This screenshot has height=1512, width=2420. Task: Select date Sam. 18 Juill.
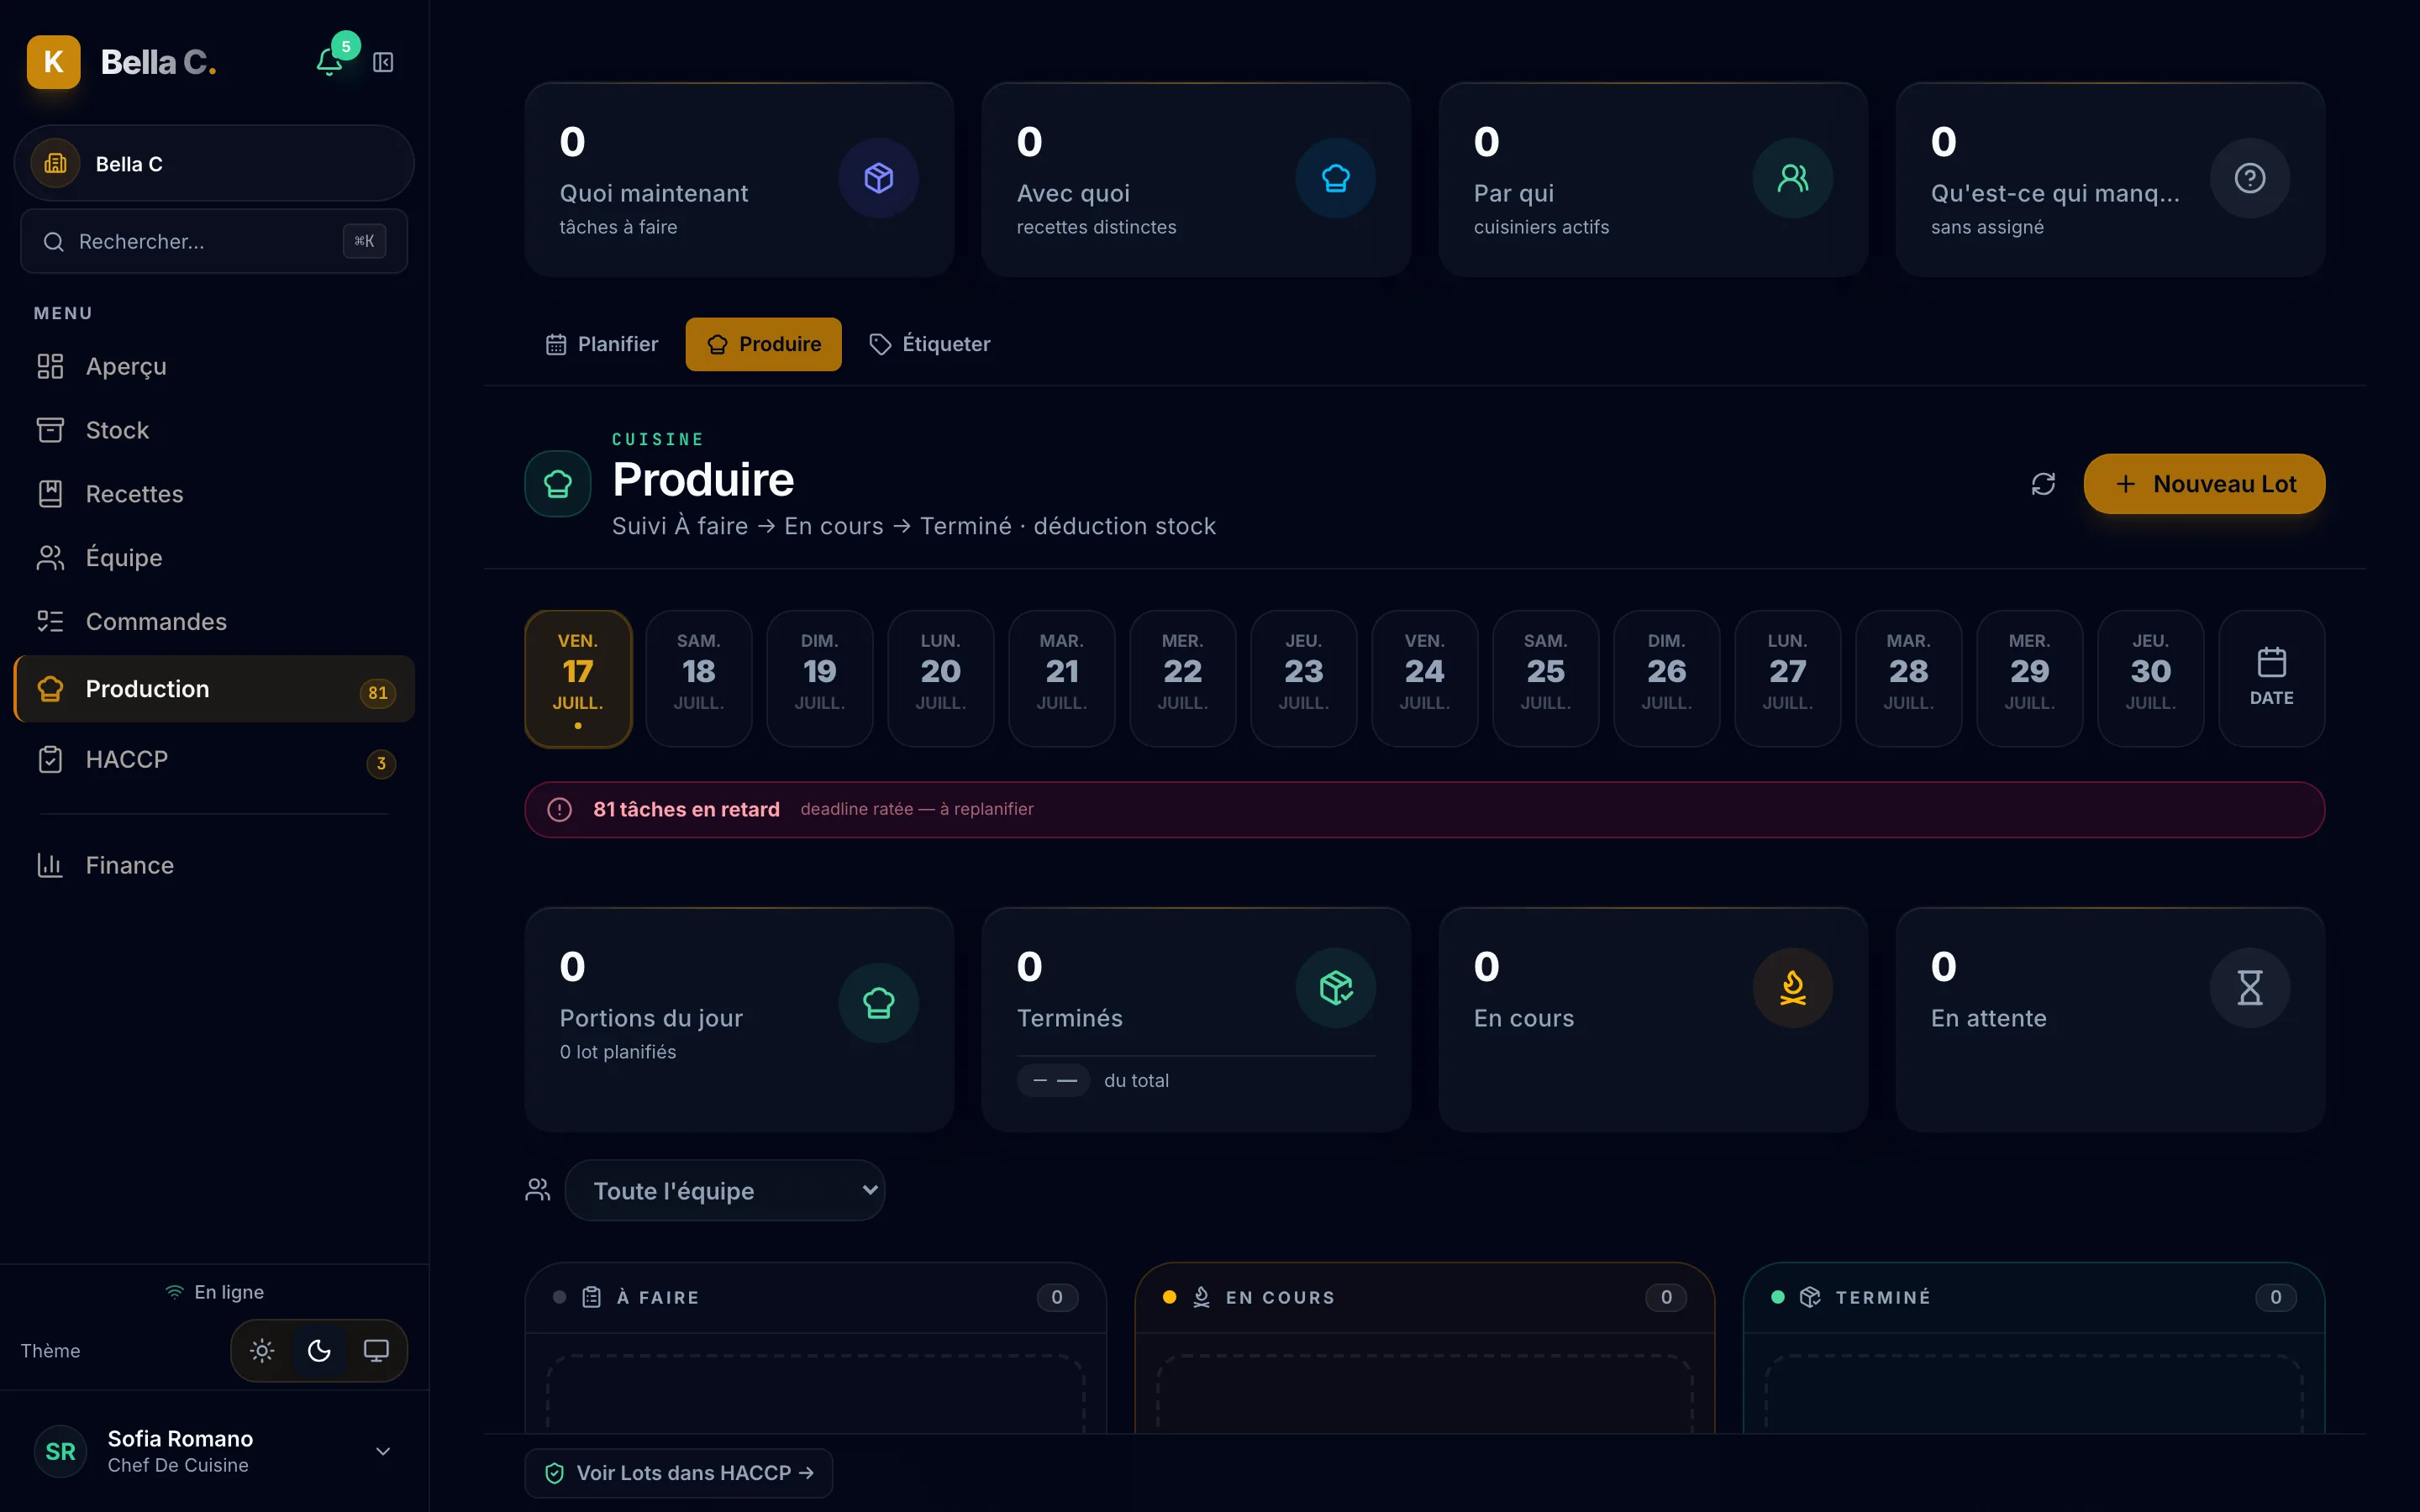(x=699, y=678)
